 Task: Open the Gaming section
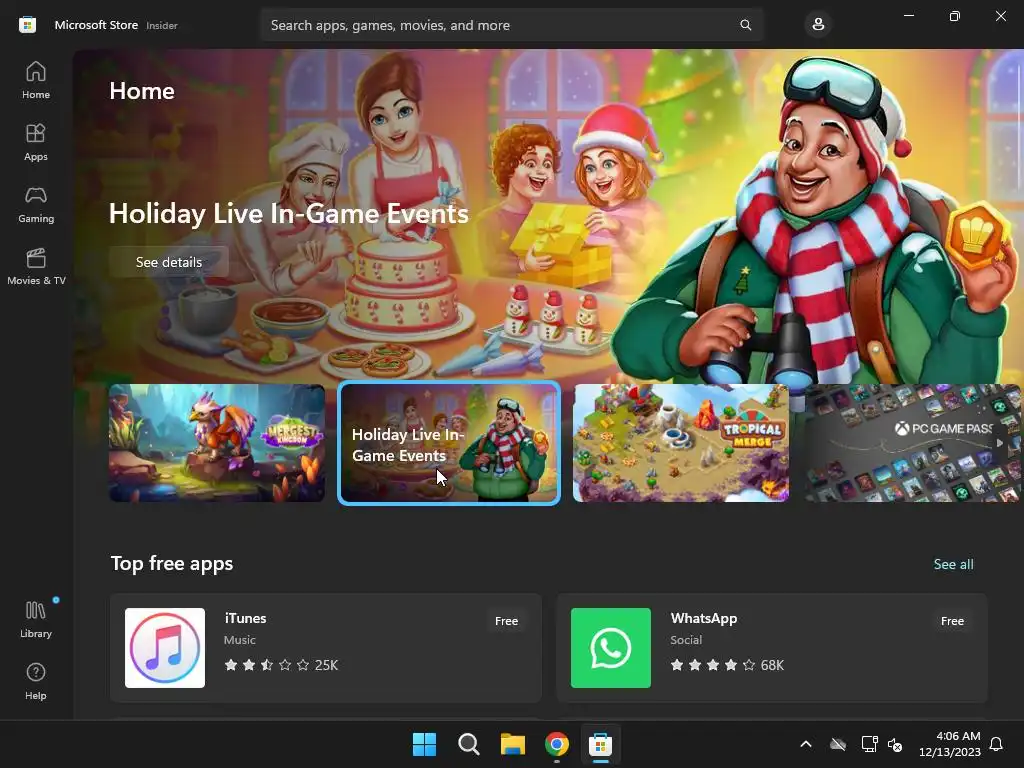click(x=36, y=204)
